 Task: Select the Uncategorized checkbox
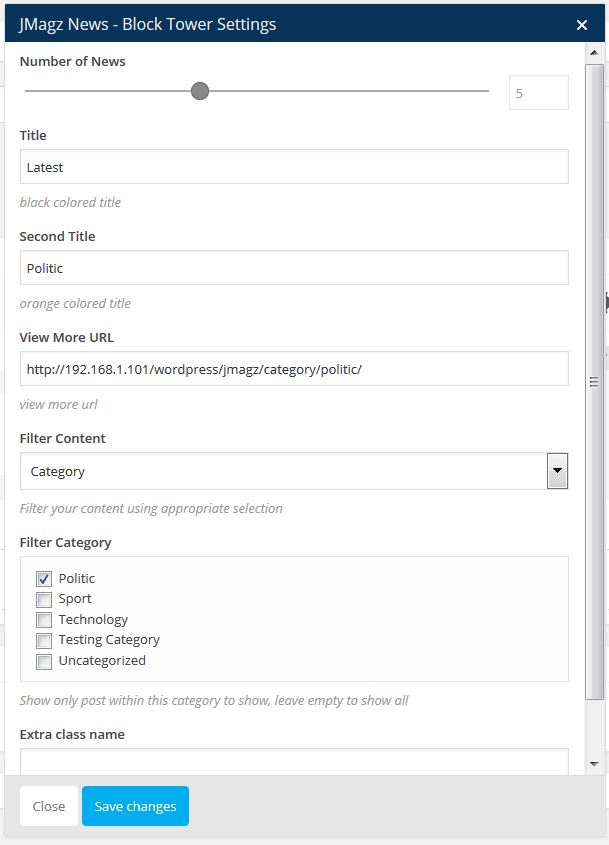tap(44, 661)
